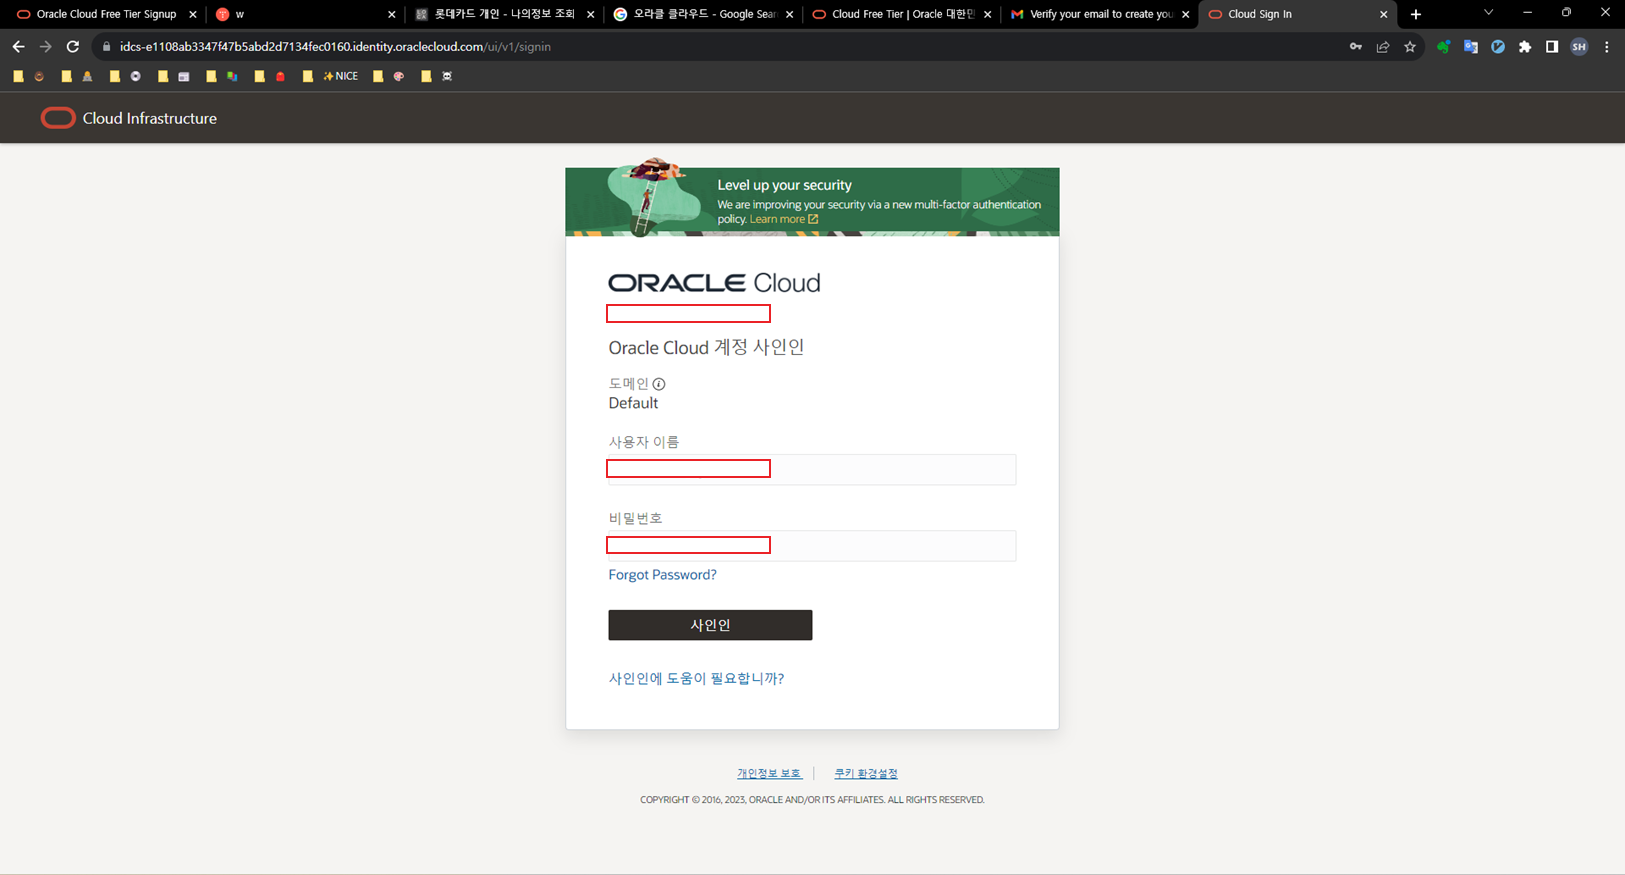Click the Oracle logo in header
This screenshot has width=1625, height=875.
point(58,118)
